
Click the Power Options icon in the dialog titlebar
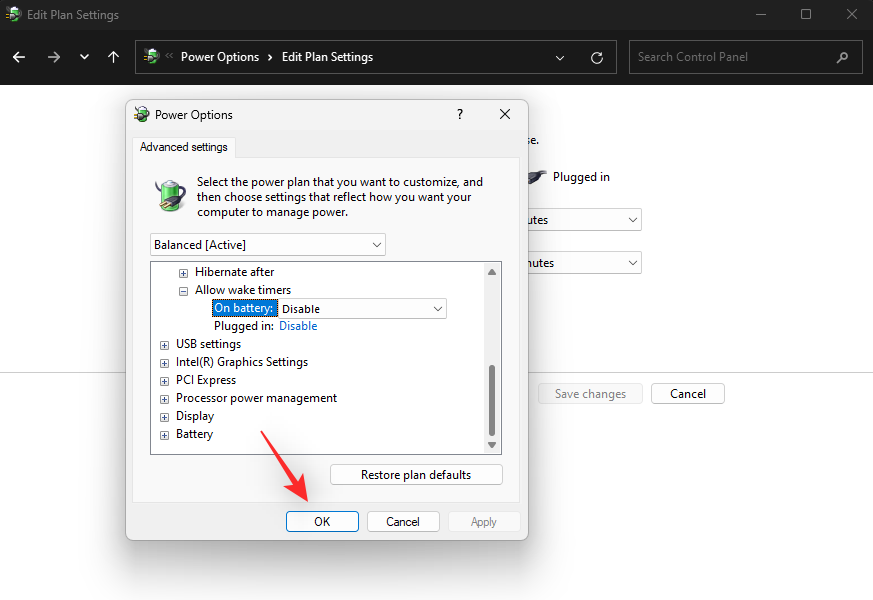tap(140, 114)
